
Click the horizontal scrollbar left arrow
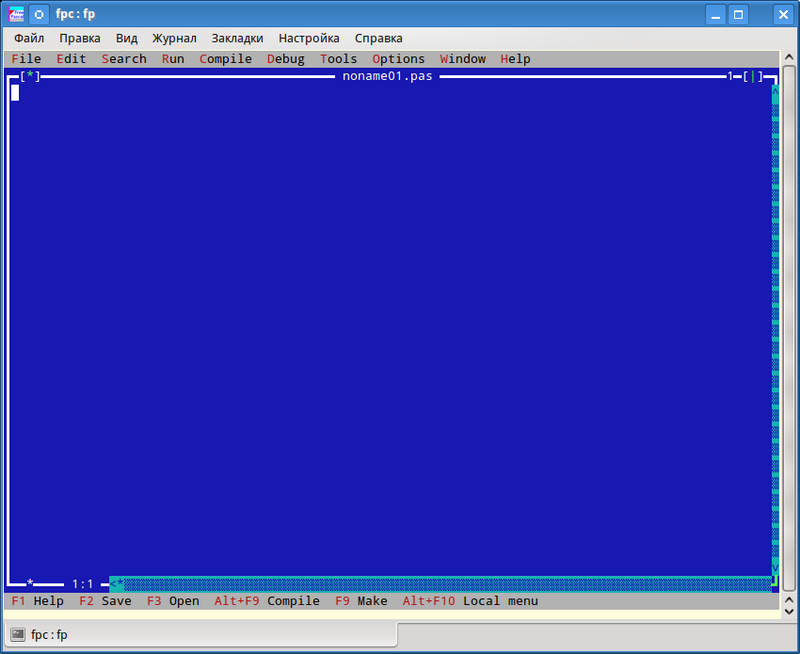[113, 584]
